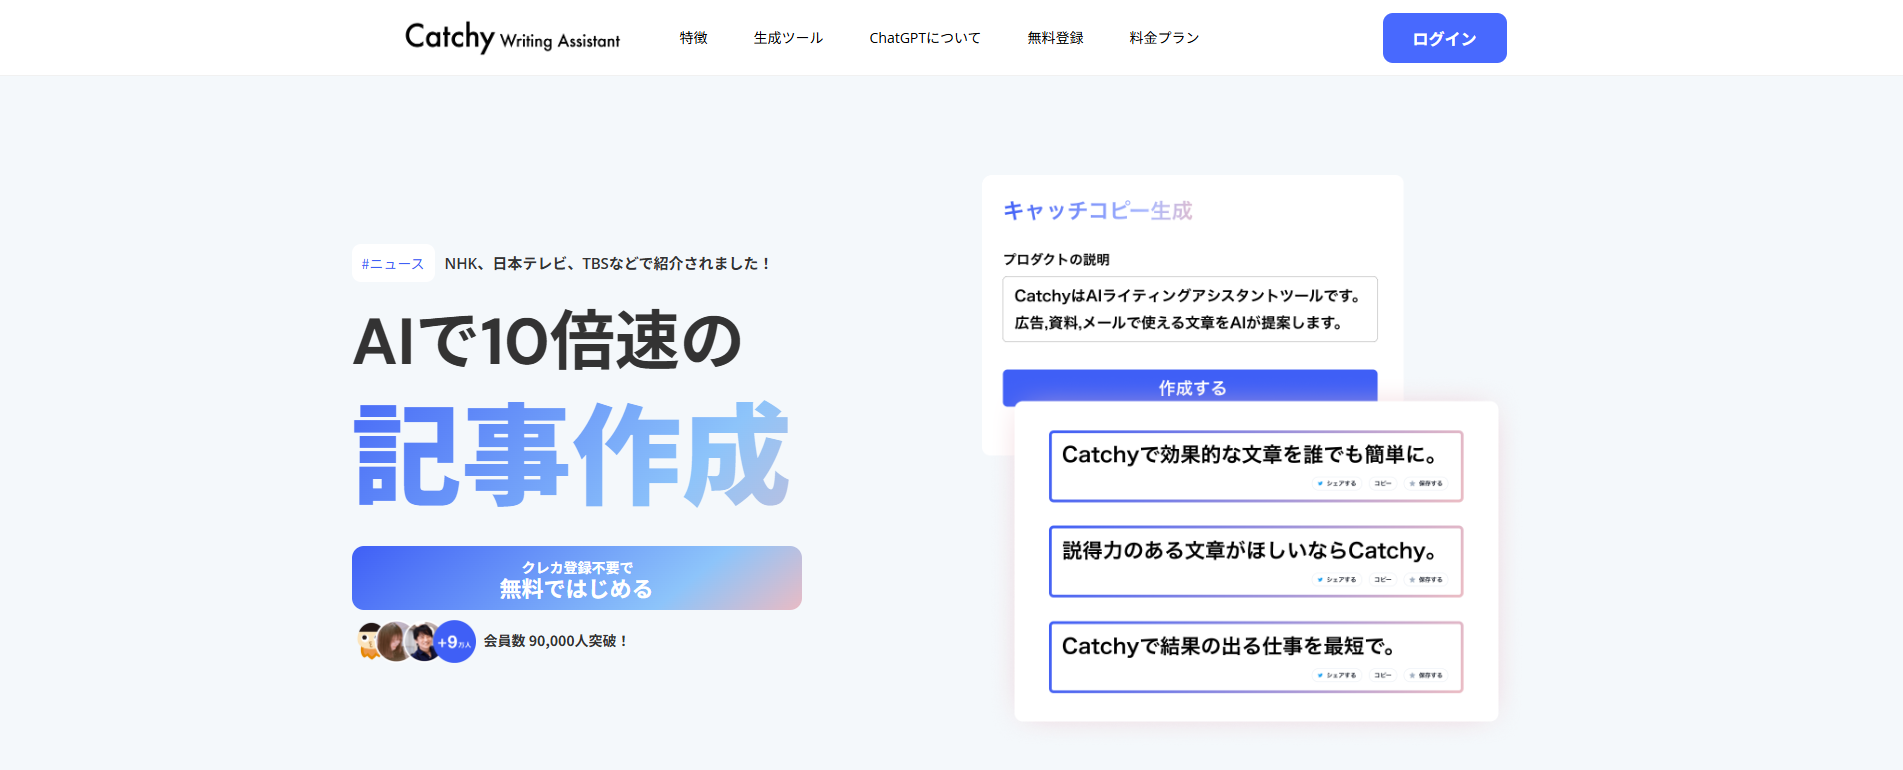This screenshot has height=770, width=1903.
Task: Click the AIで10倍速の headline
Action: coord(547,340)
